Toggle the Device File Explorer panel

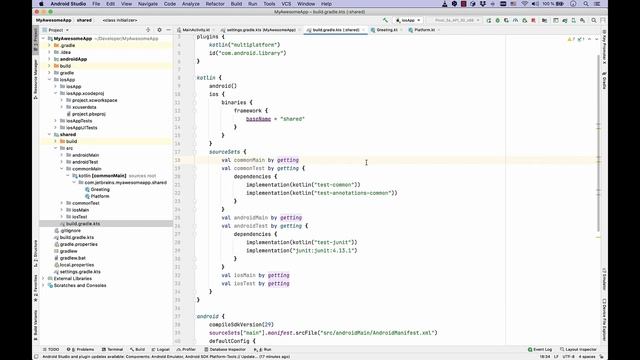click(604, 320)
